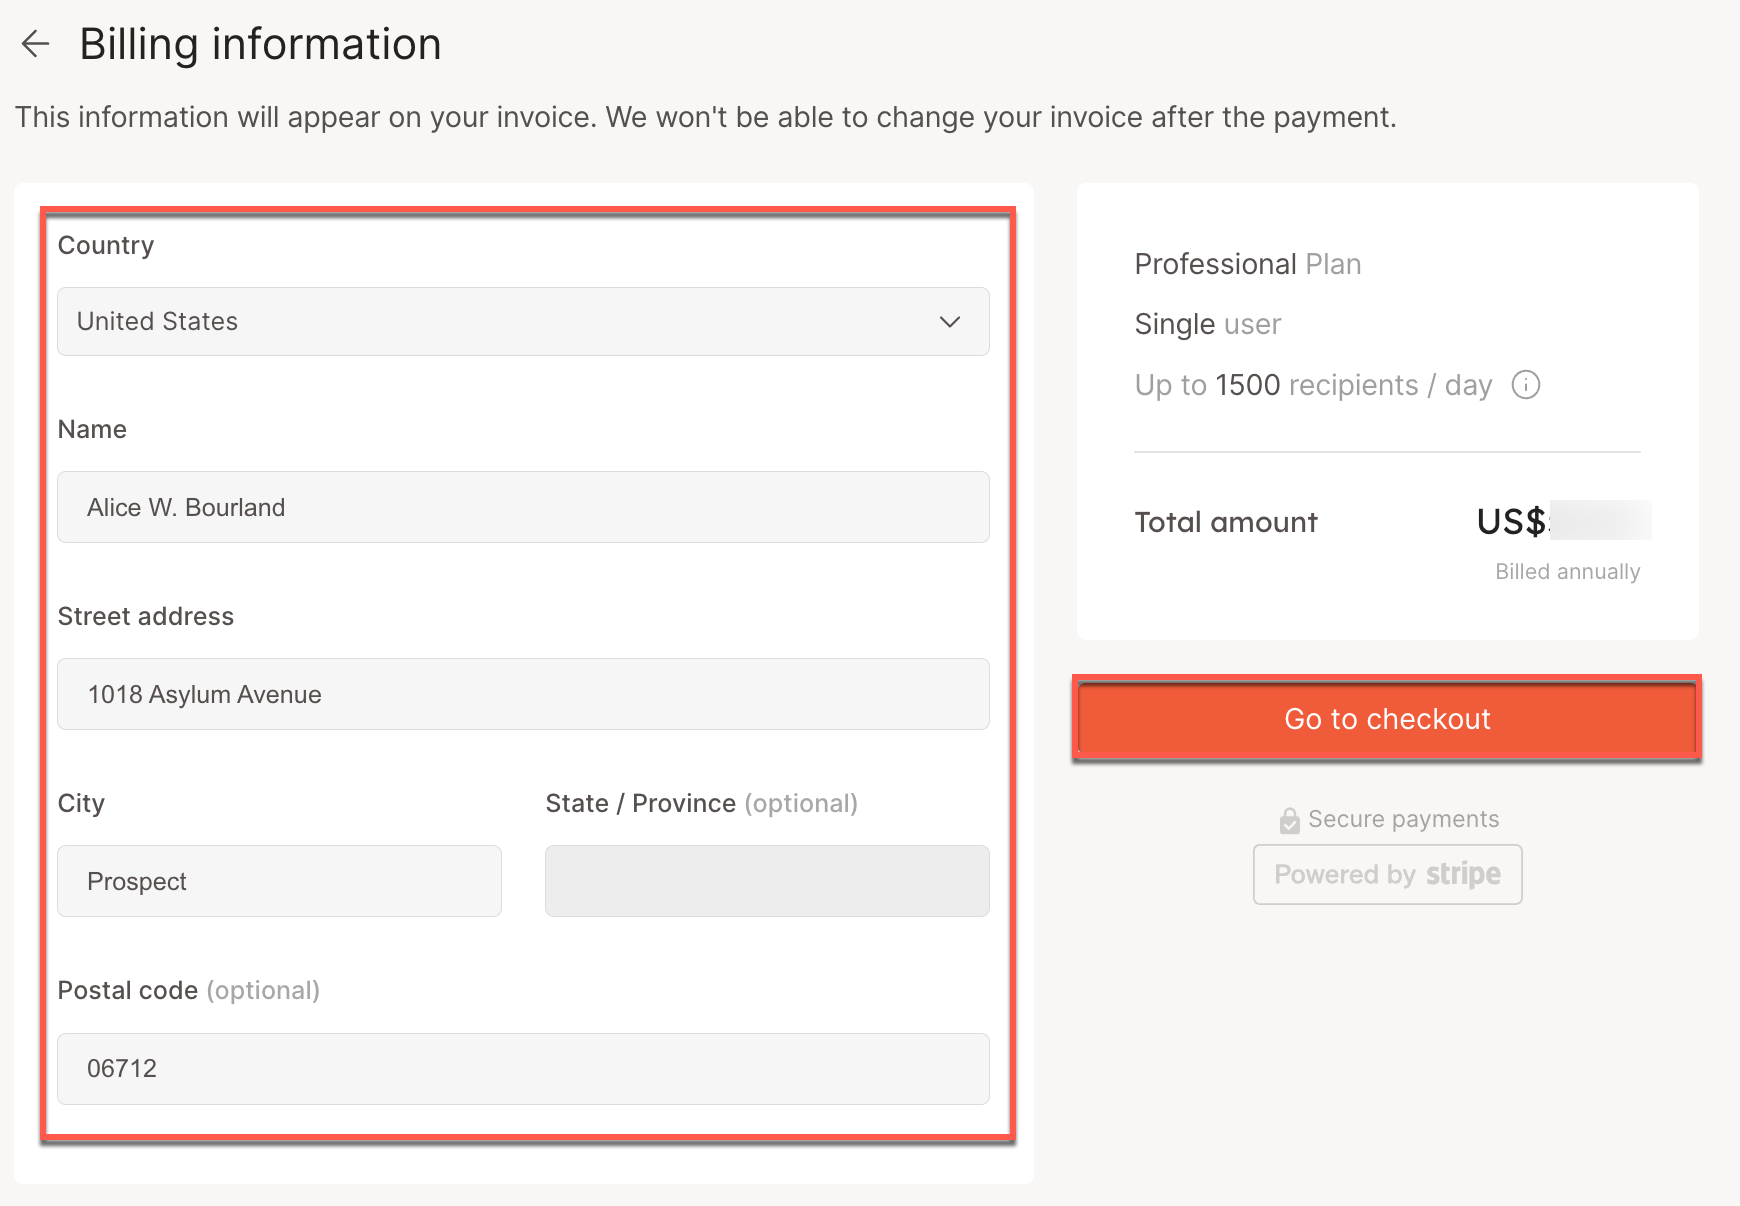This screenshot has height=1206, width=1740.
Task: Click the padlock icon near Secure payments
Action: [1290, 819]
